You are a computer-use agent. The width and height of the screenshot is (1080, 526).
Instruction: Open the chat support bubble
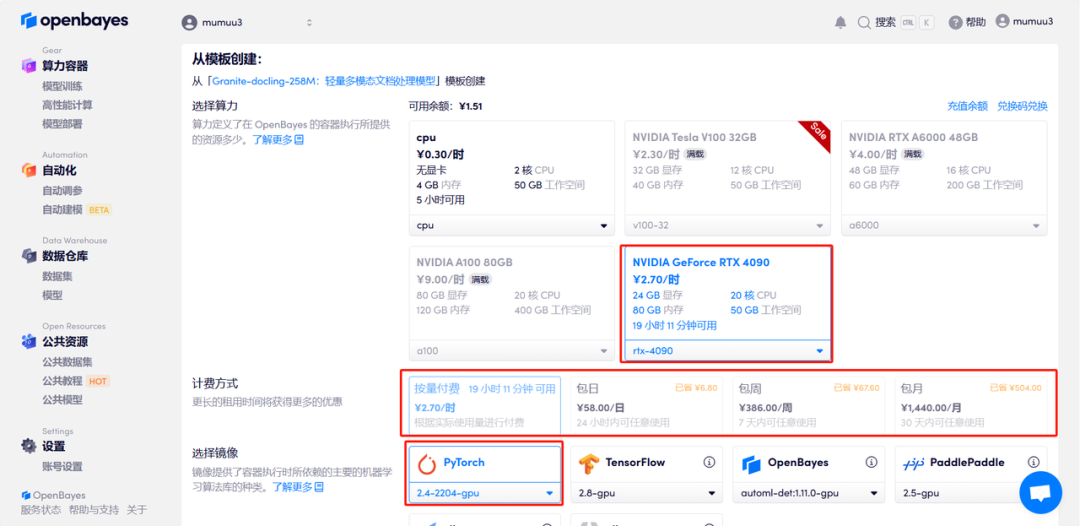[1041, 492]
